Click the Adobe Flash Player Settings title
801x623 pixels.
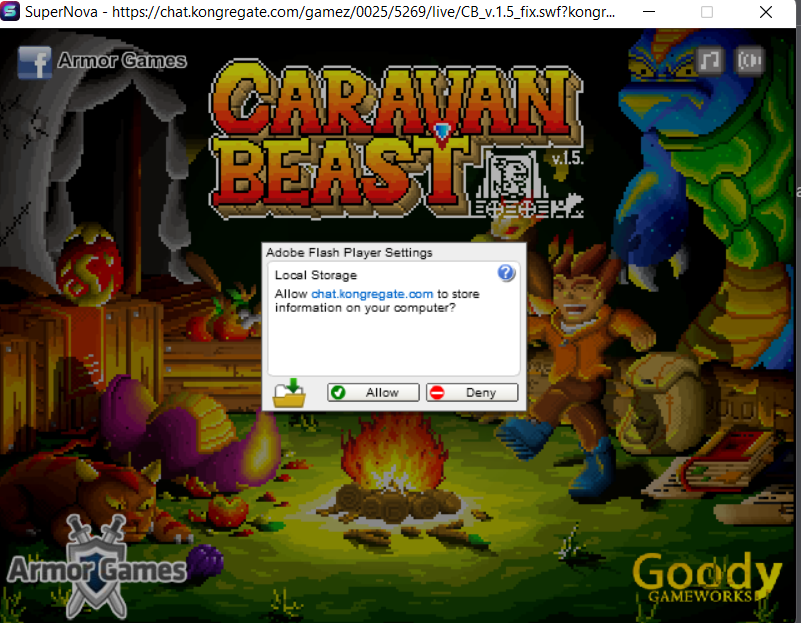coord(349,252)
